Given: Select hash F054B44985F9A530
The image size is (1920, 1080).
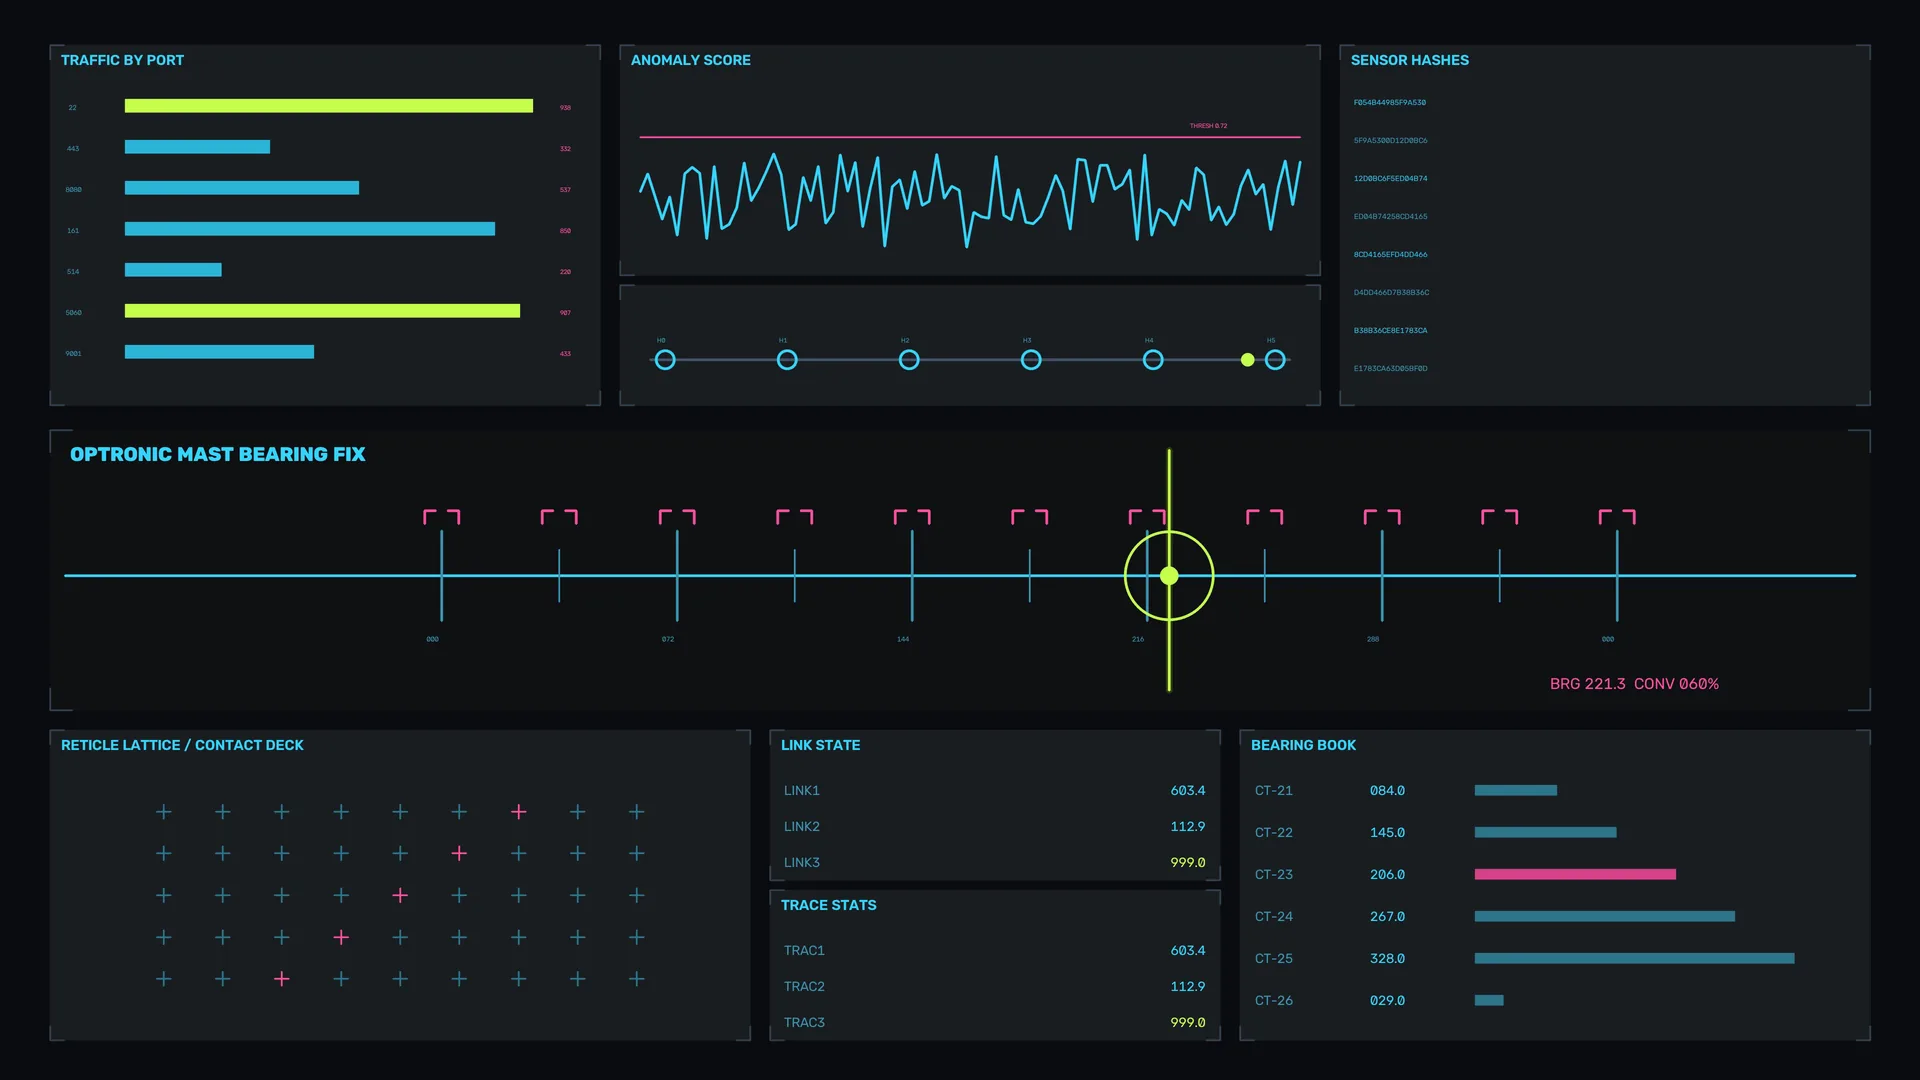Looking at the screenshot, I should tap(1390, 102).
